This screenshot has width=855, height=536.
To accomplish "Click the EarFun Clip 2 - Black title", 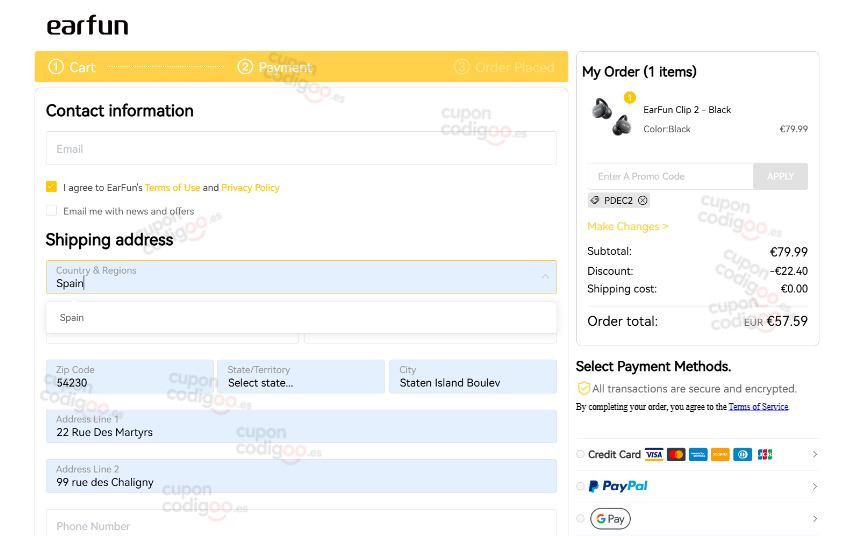I will pyautogui.click(x=687, y=110).
